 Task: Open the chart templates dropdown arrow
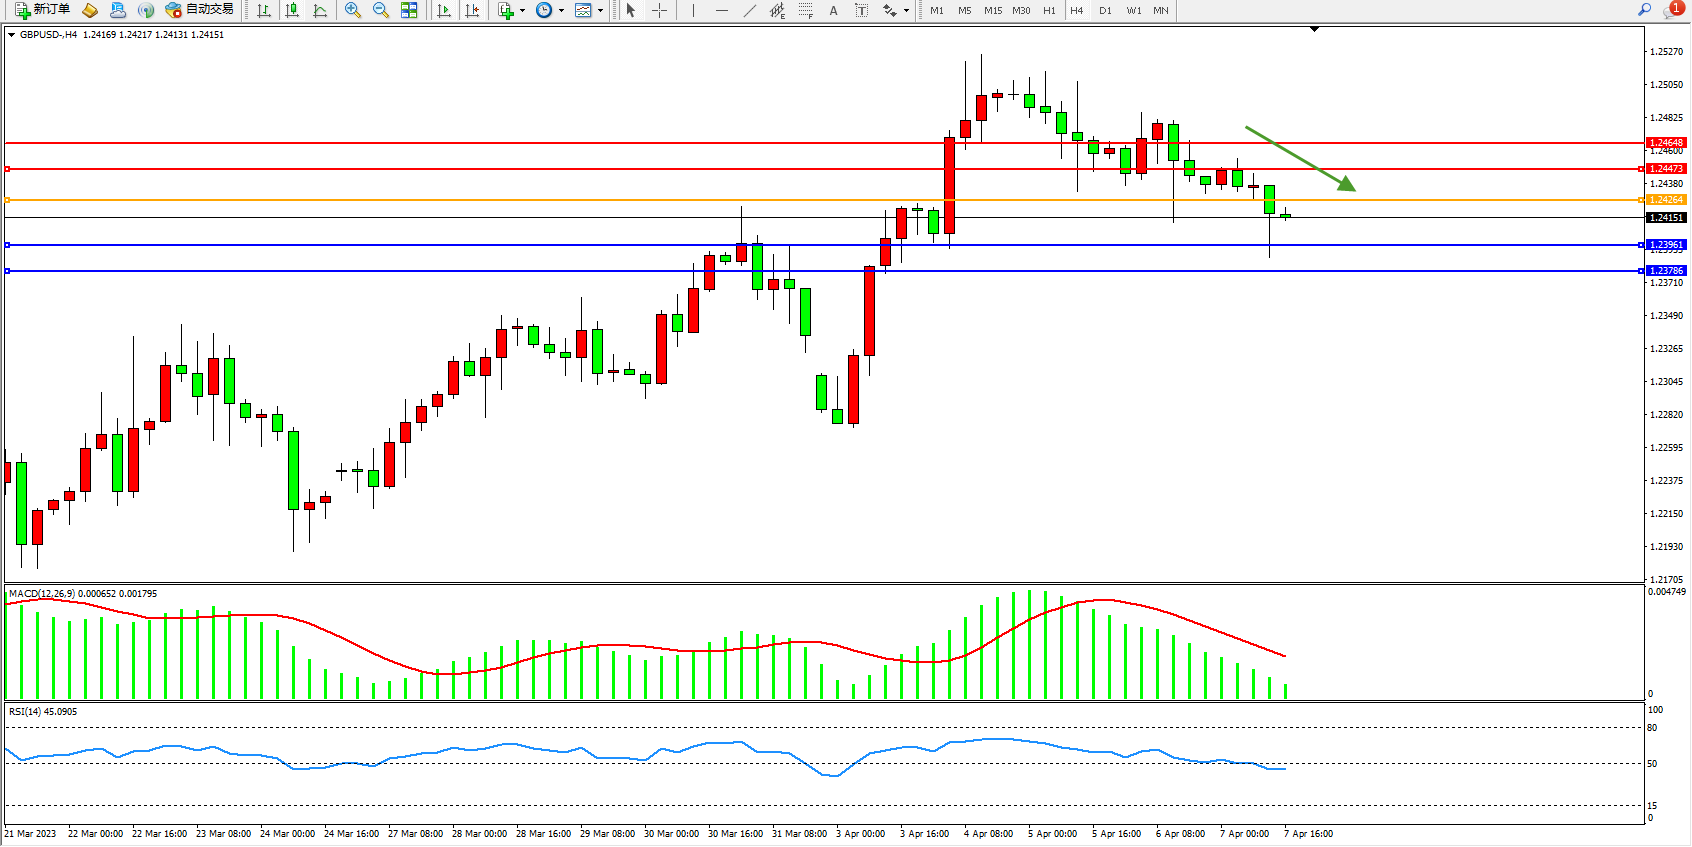pyautogui.click(x=600, y=11)
